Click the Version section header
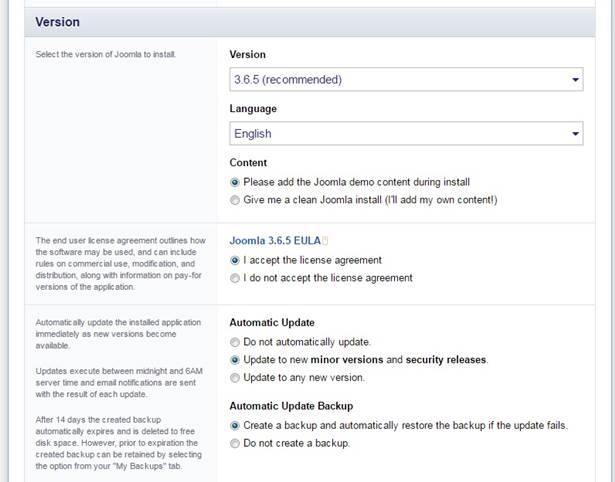This screenshot has width=615, height=482. (x=309, y=22)
